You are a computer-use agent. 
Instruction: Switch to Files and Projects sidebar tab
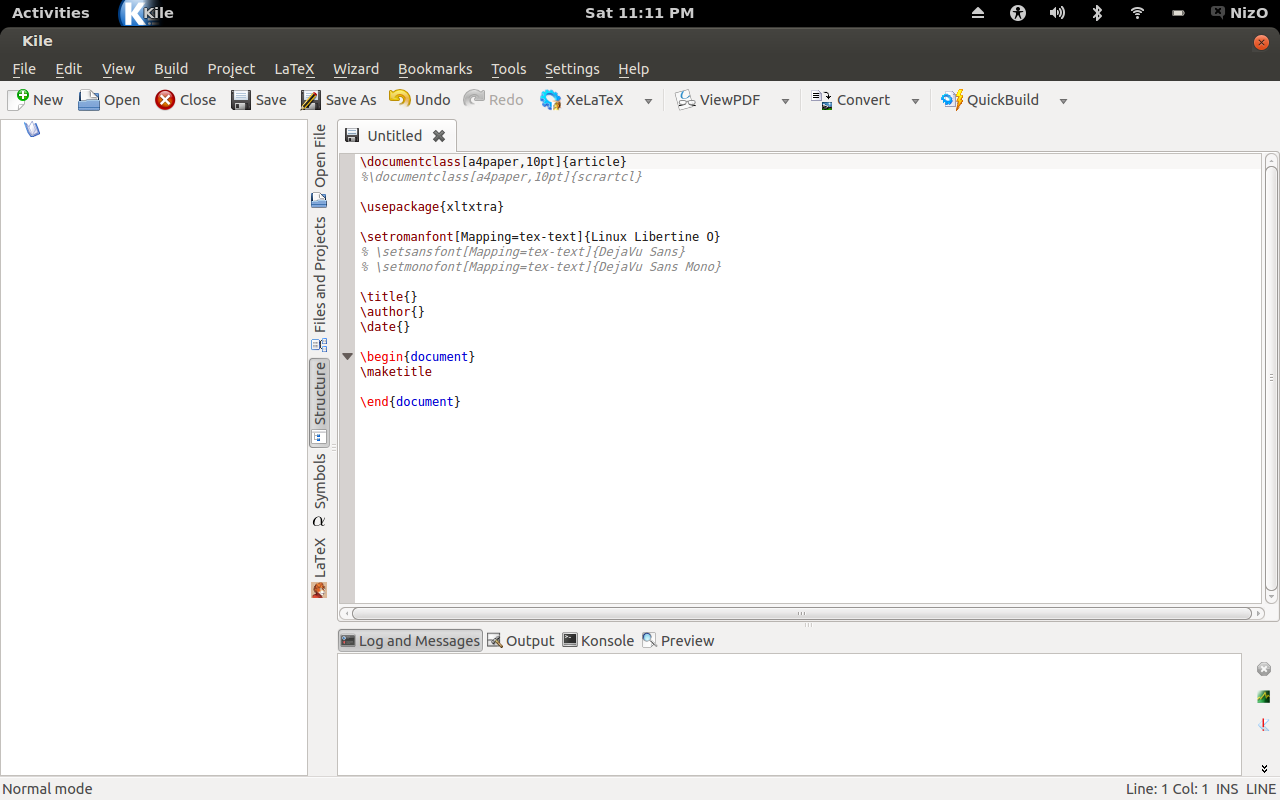tap(320, 284)
